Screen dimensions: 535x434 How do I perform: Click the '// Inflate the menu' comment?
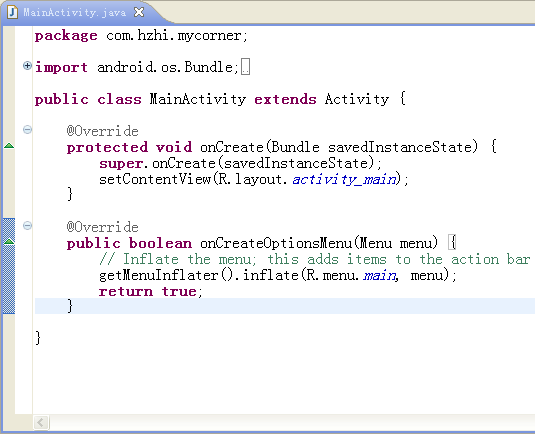click(314, 259)
